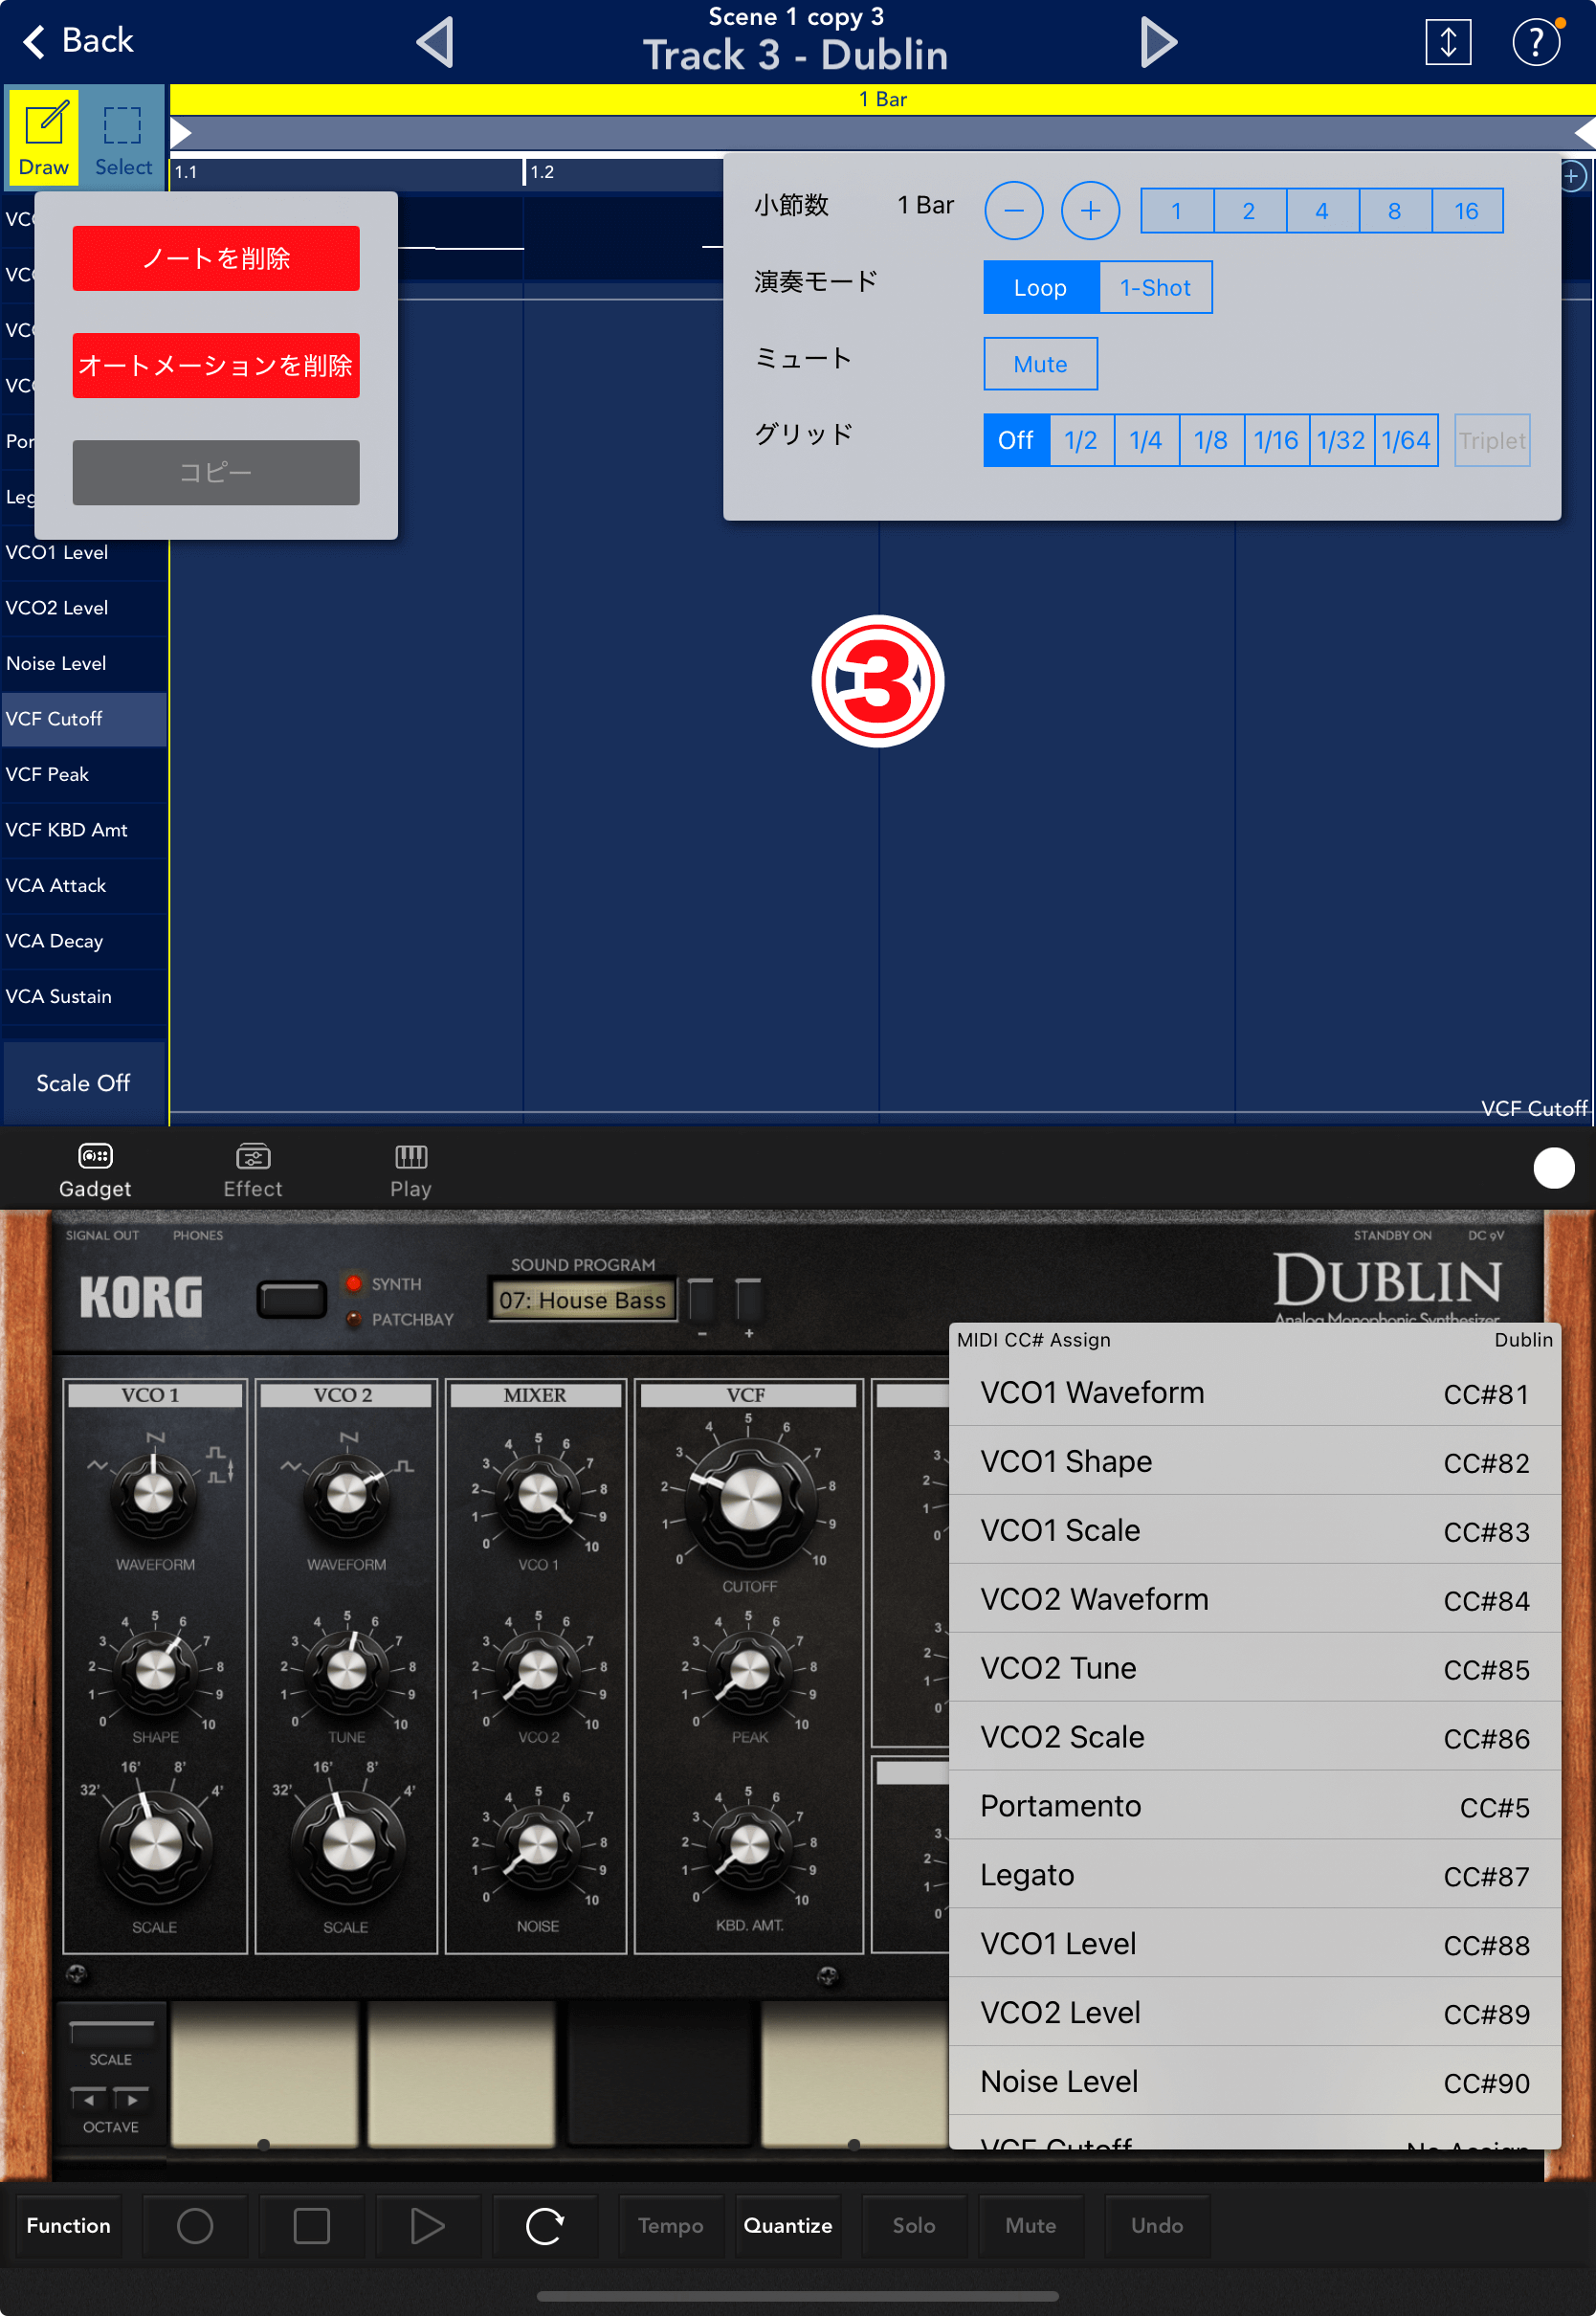This screenshot has width=1596, height=2316.
Task: Open the Scale Off selector
Action: pos(84,1083)
